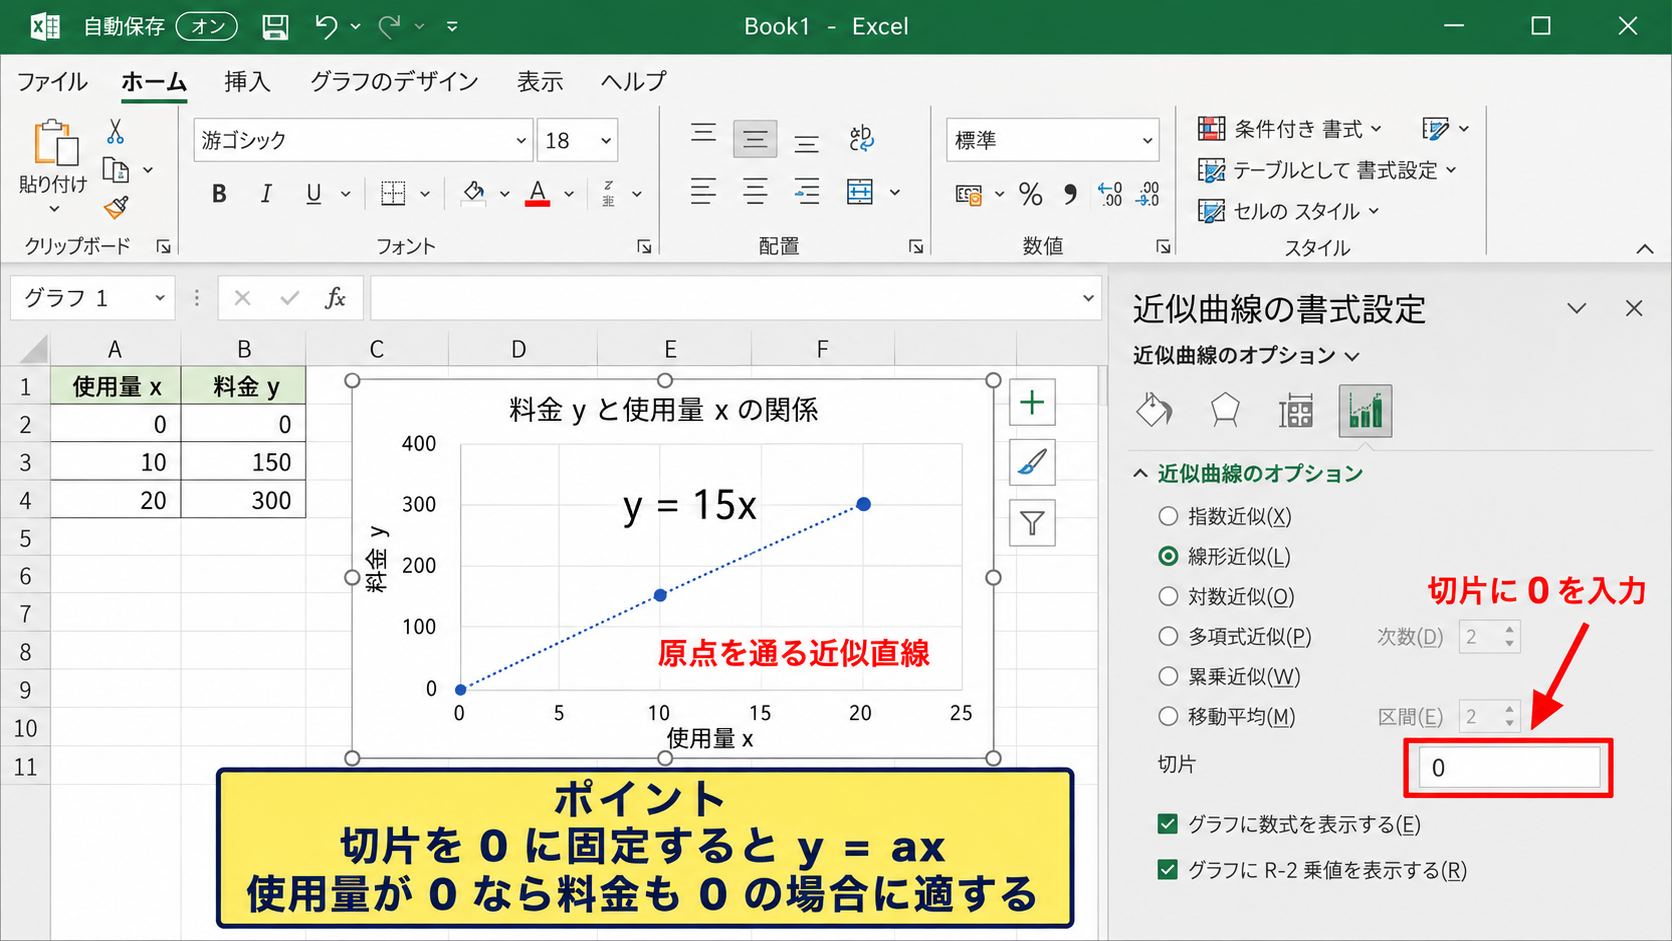Screen dimensions: 1672x941
Task: Collapse the ribbon with chevron
Action: click(1645, 249)
